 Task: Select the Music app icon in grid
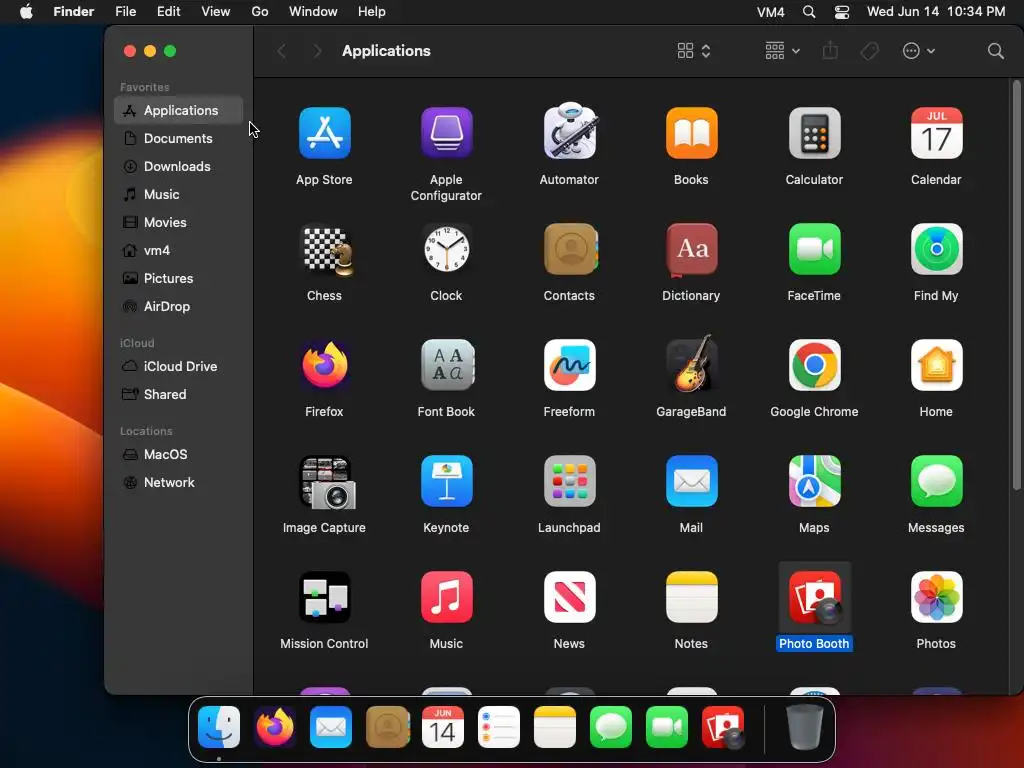pos(447,597)
